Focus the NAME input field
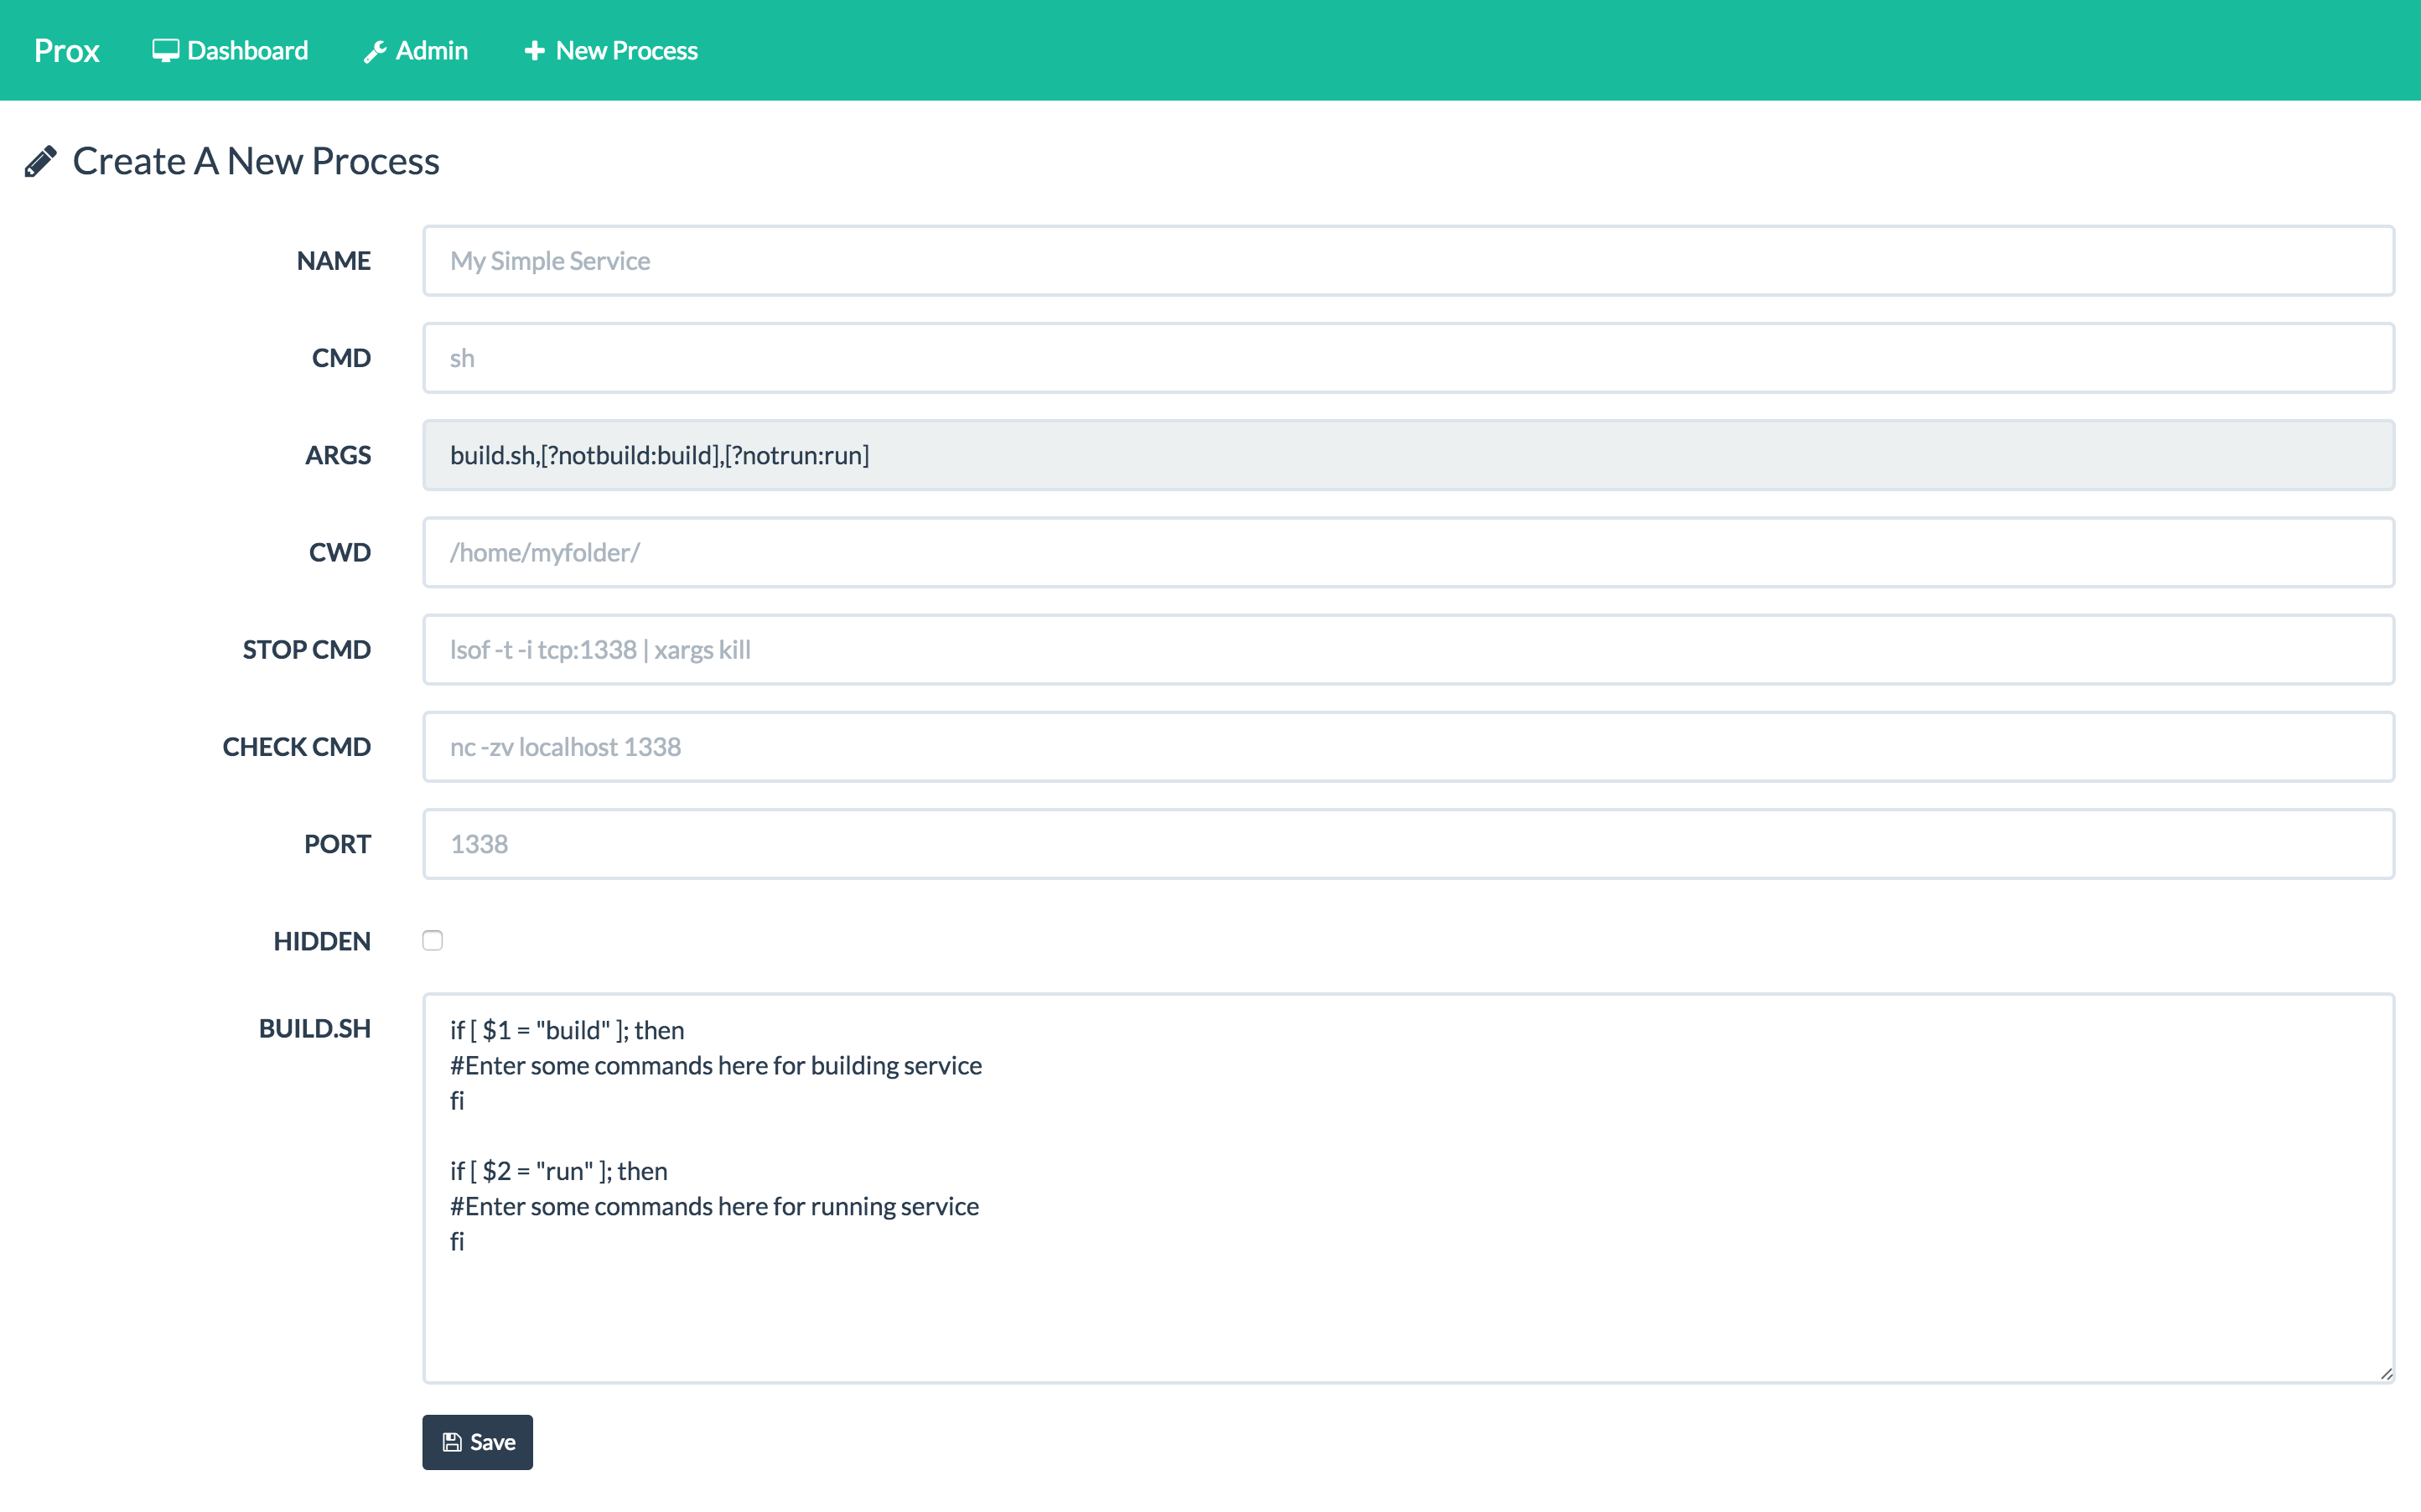The height and width of the screenshot is (1512, 2421). pyautogui.click(x=1408, y=261)
